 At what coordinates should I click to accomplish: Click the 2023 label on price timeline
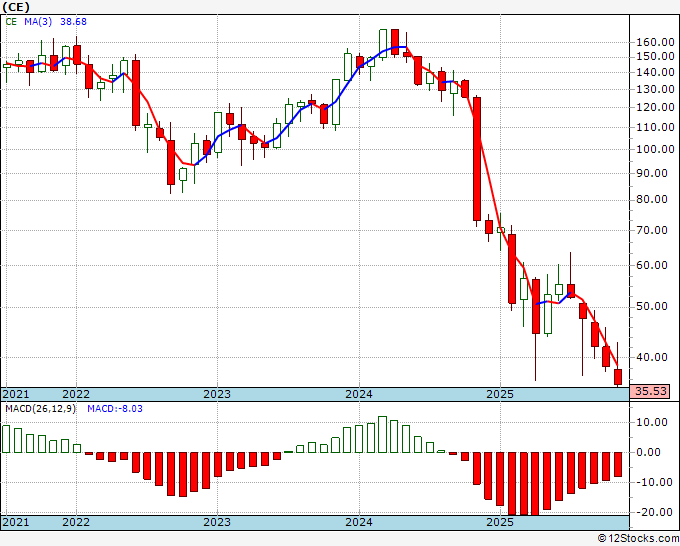[217, 394]
